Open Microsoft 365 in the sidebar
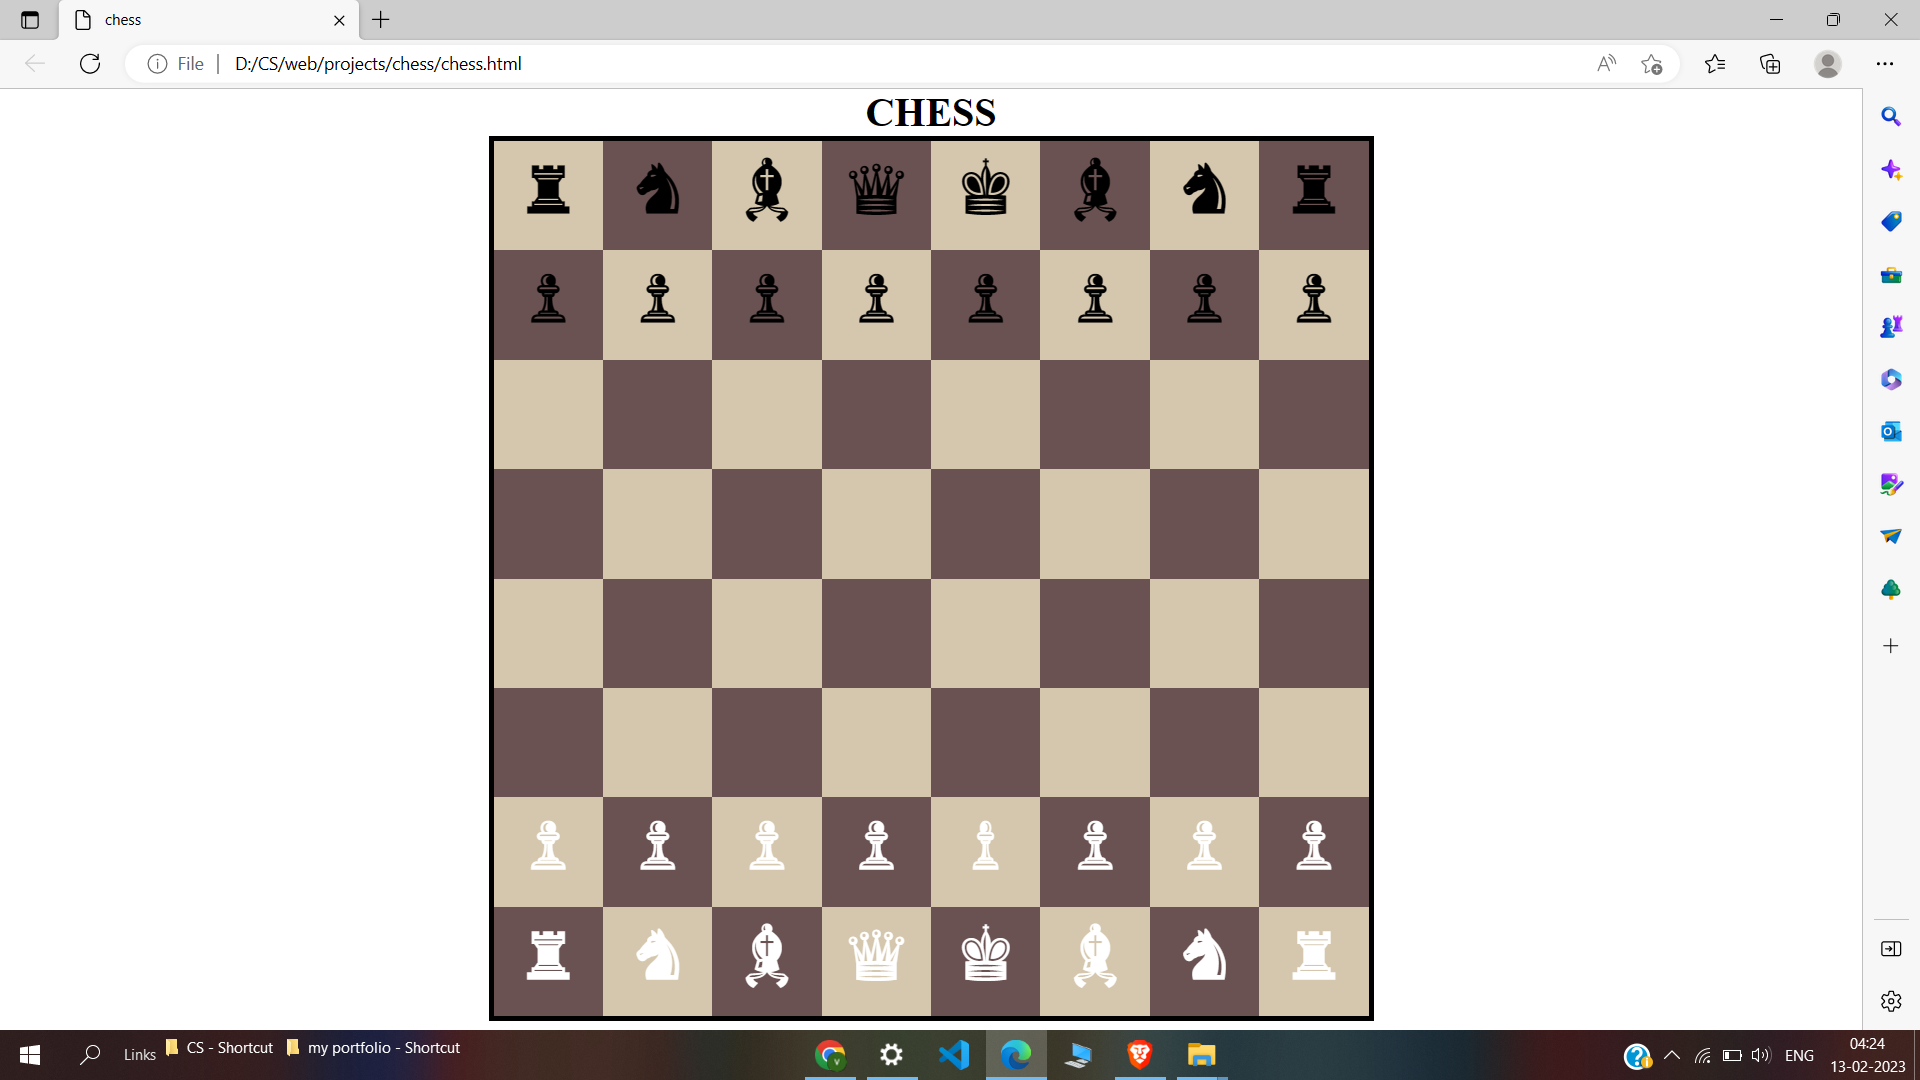The width and height of the screenshot is (1920, 1080). click(x=1891, y=379)
